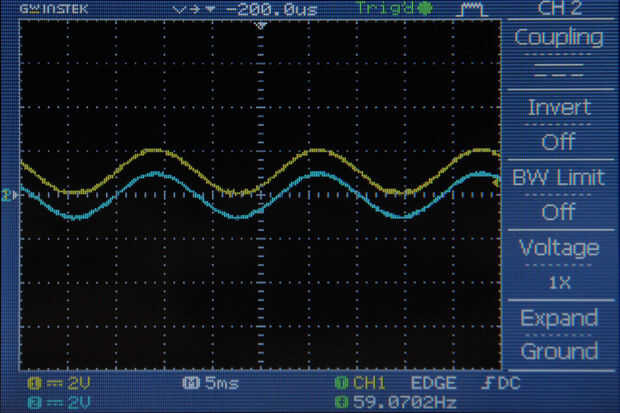The height and width of the screenshot is (413, 620).
Task: Click the Trig'd status indicator
Action: pos(386,8)
